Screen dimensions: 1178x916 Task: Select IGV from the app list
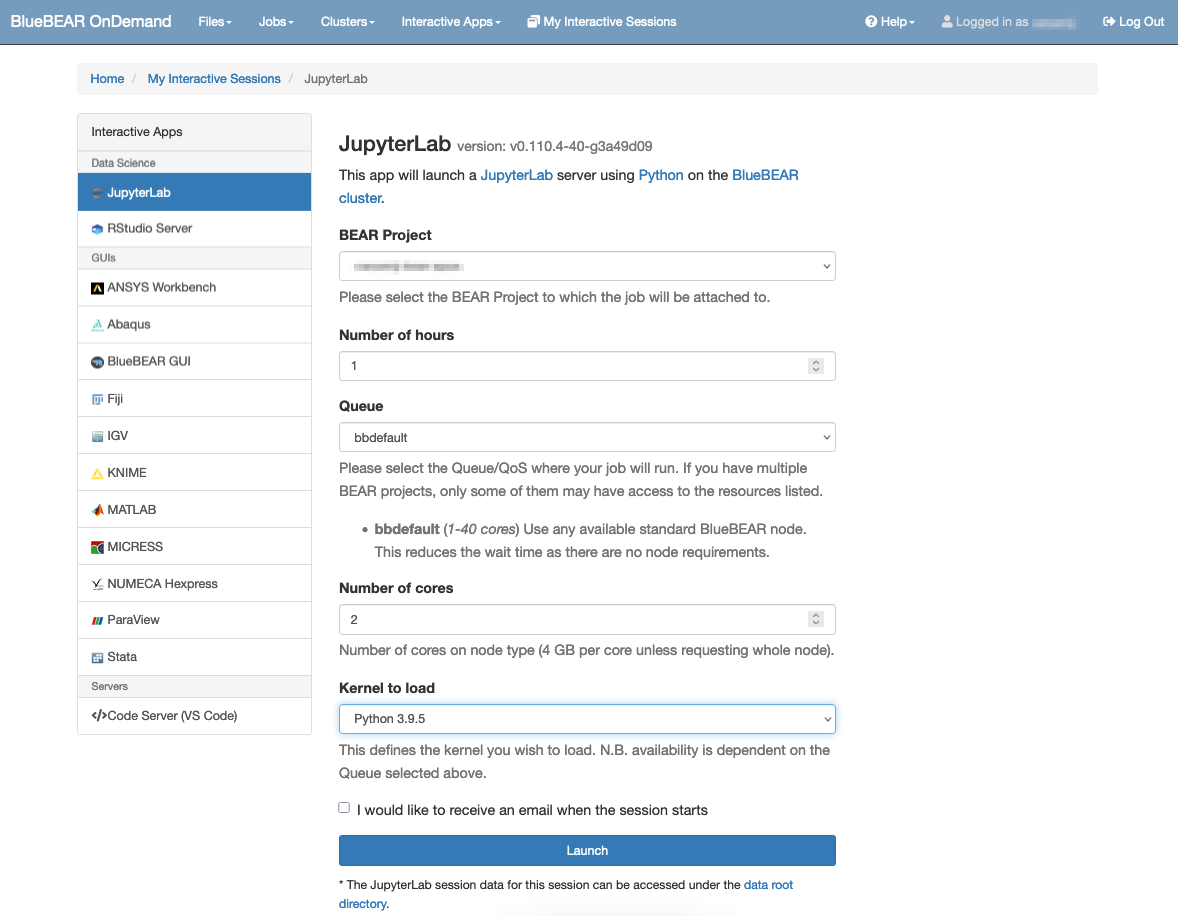[195, 435]
